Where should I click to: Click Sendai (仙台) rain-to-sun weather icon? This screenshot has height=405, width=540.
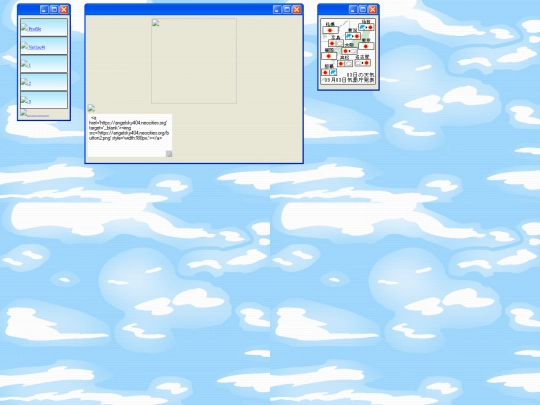click(366, 27)
